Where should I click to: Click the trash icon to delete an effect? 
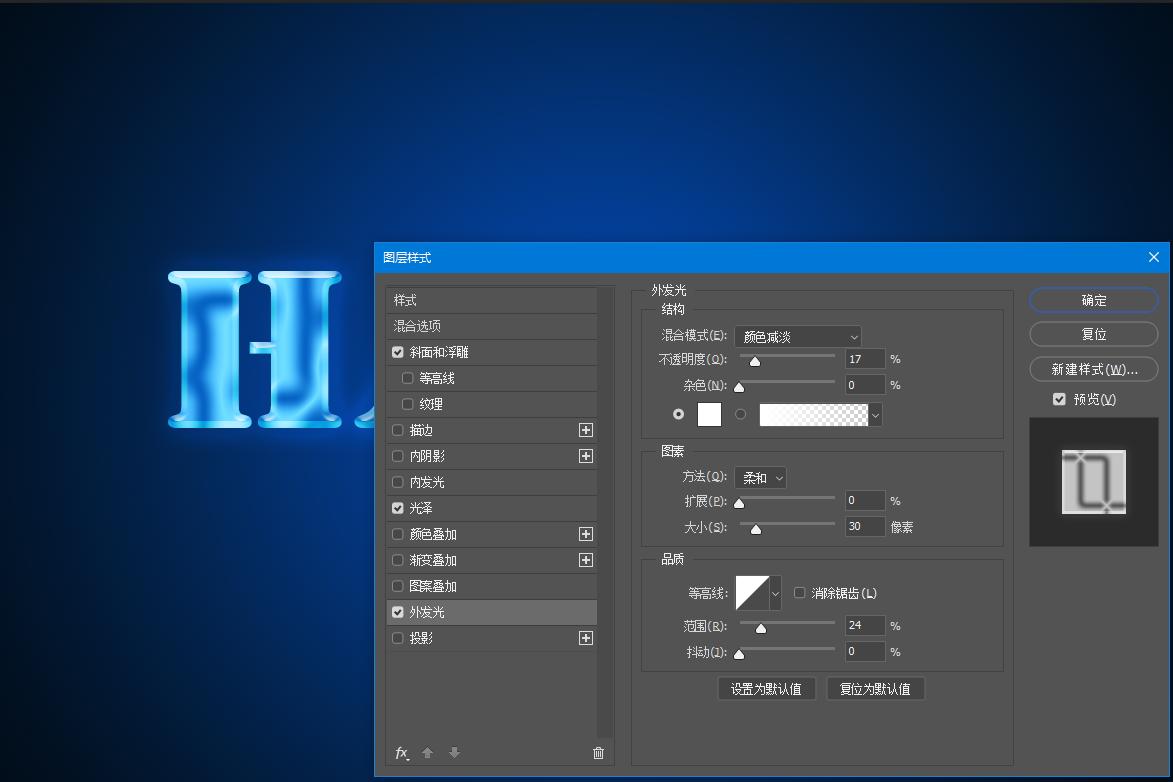pos(598,753)
